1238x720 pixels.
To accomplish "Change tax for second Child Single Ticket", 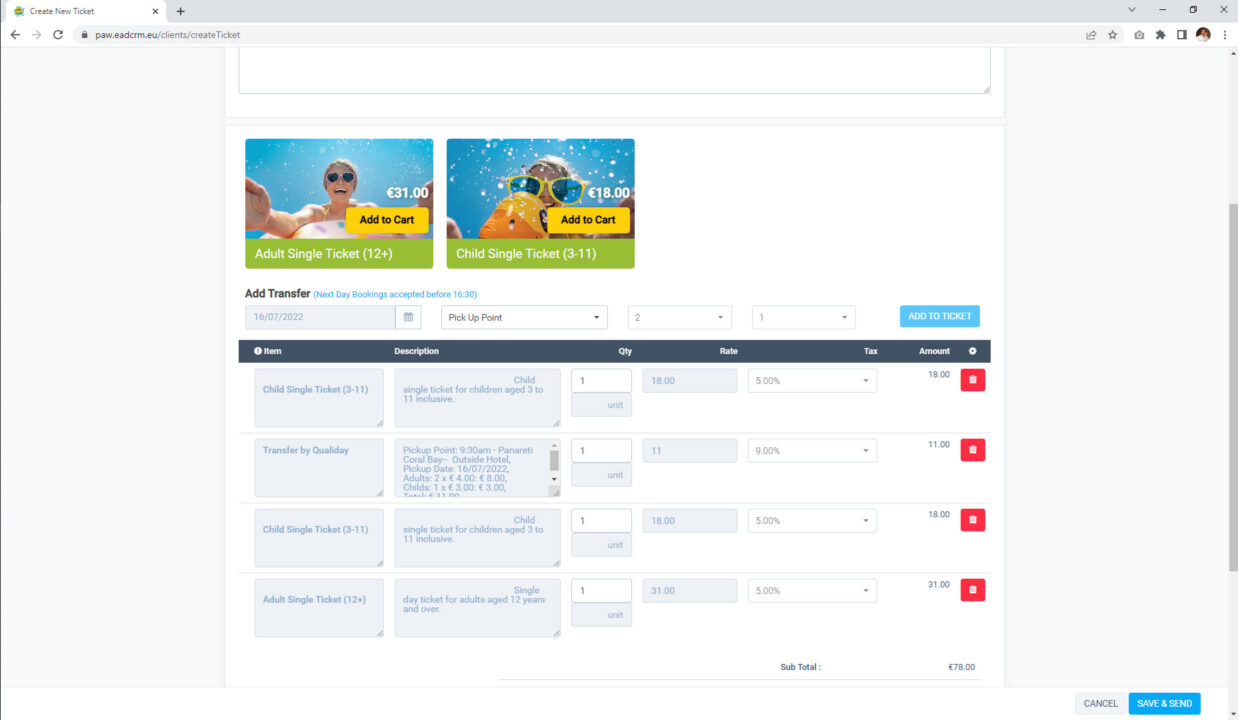I will click(x=812, y=520).
